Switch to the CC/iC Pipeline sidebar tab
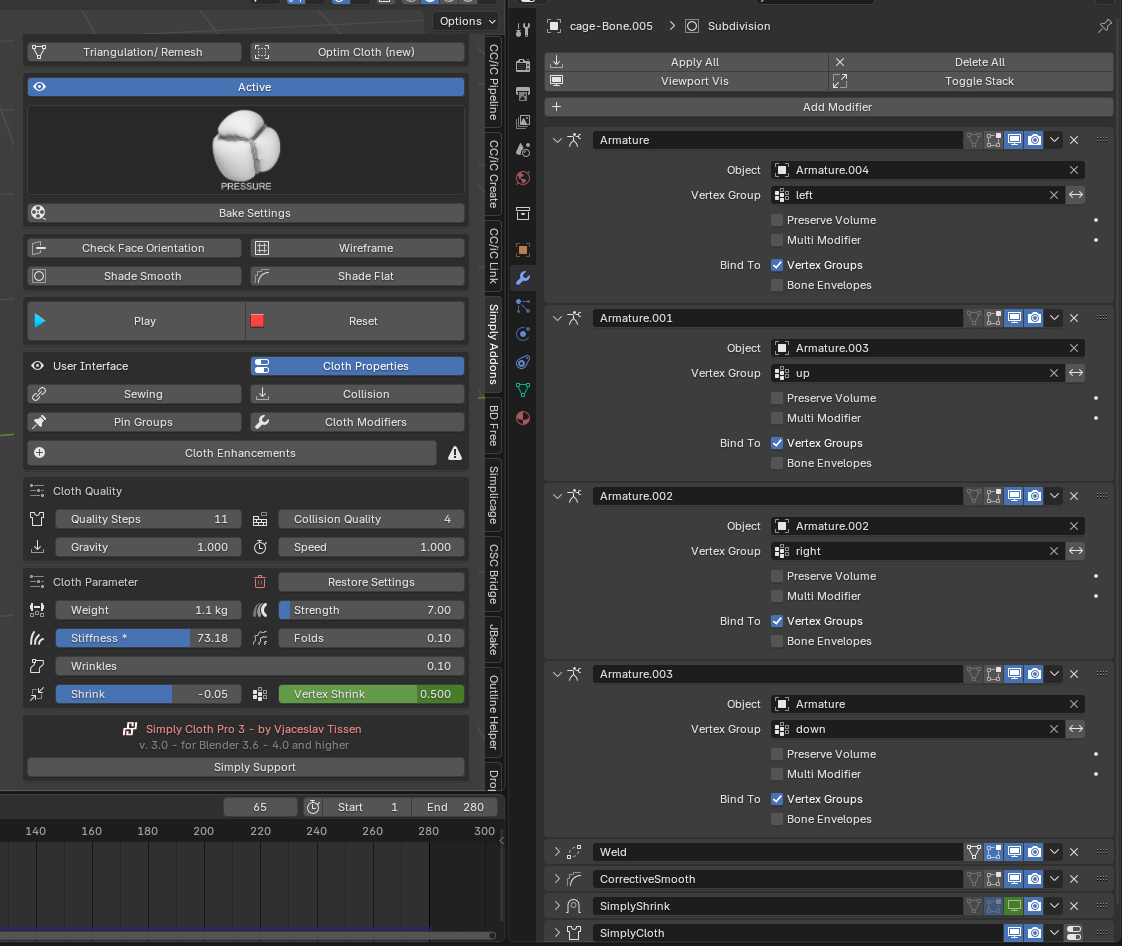The height and width of the screenshot is (946, 1122). pos(493,80)
